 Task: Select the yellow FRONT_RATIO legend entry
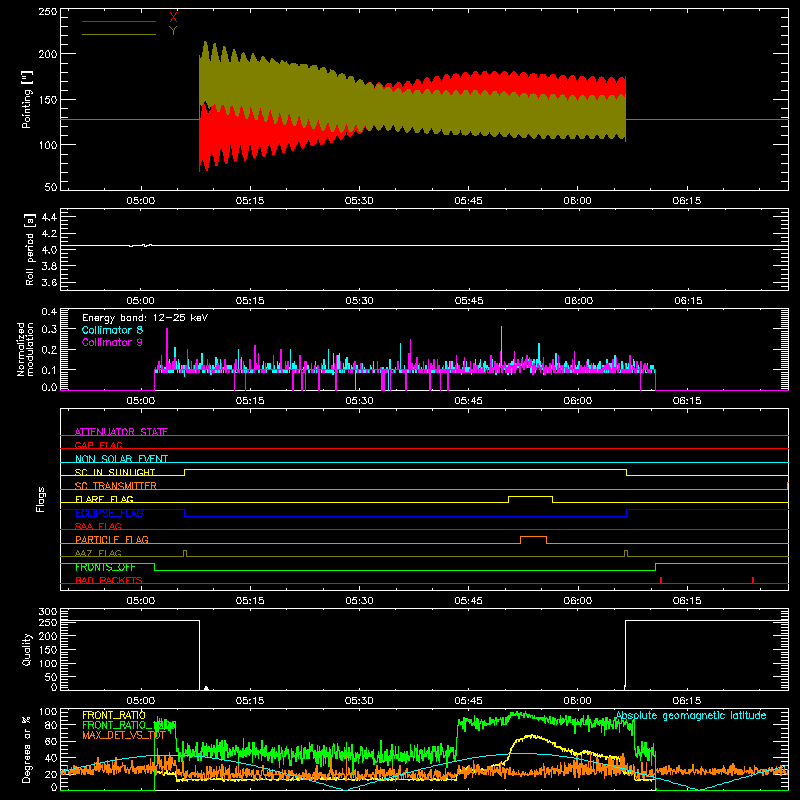click(114, 715)
